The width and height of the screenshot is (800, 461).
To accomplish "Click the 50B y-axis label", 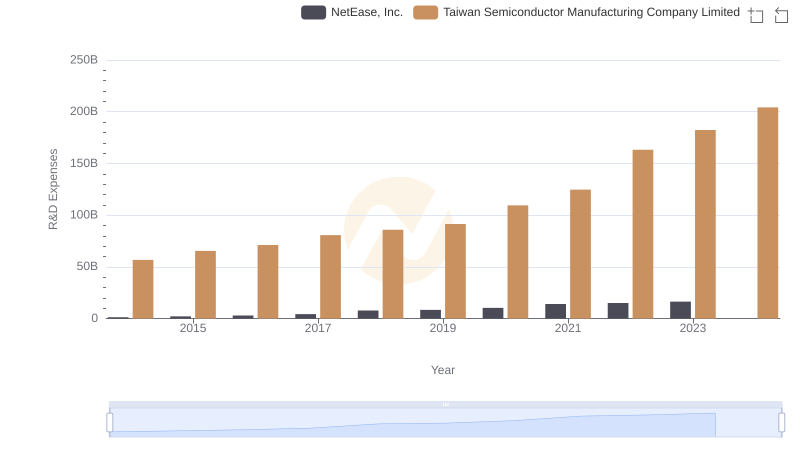I will (87, 266).
